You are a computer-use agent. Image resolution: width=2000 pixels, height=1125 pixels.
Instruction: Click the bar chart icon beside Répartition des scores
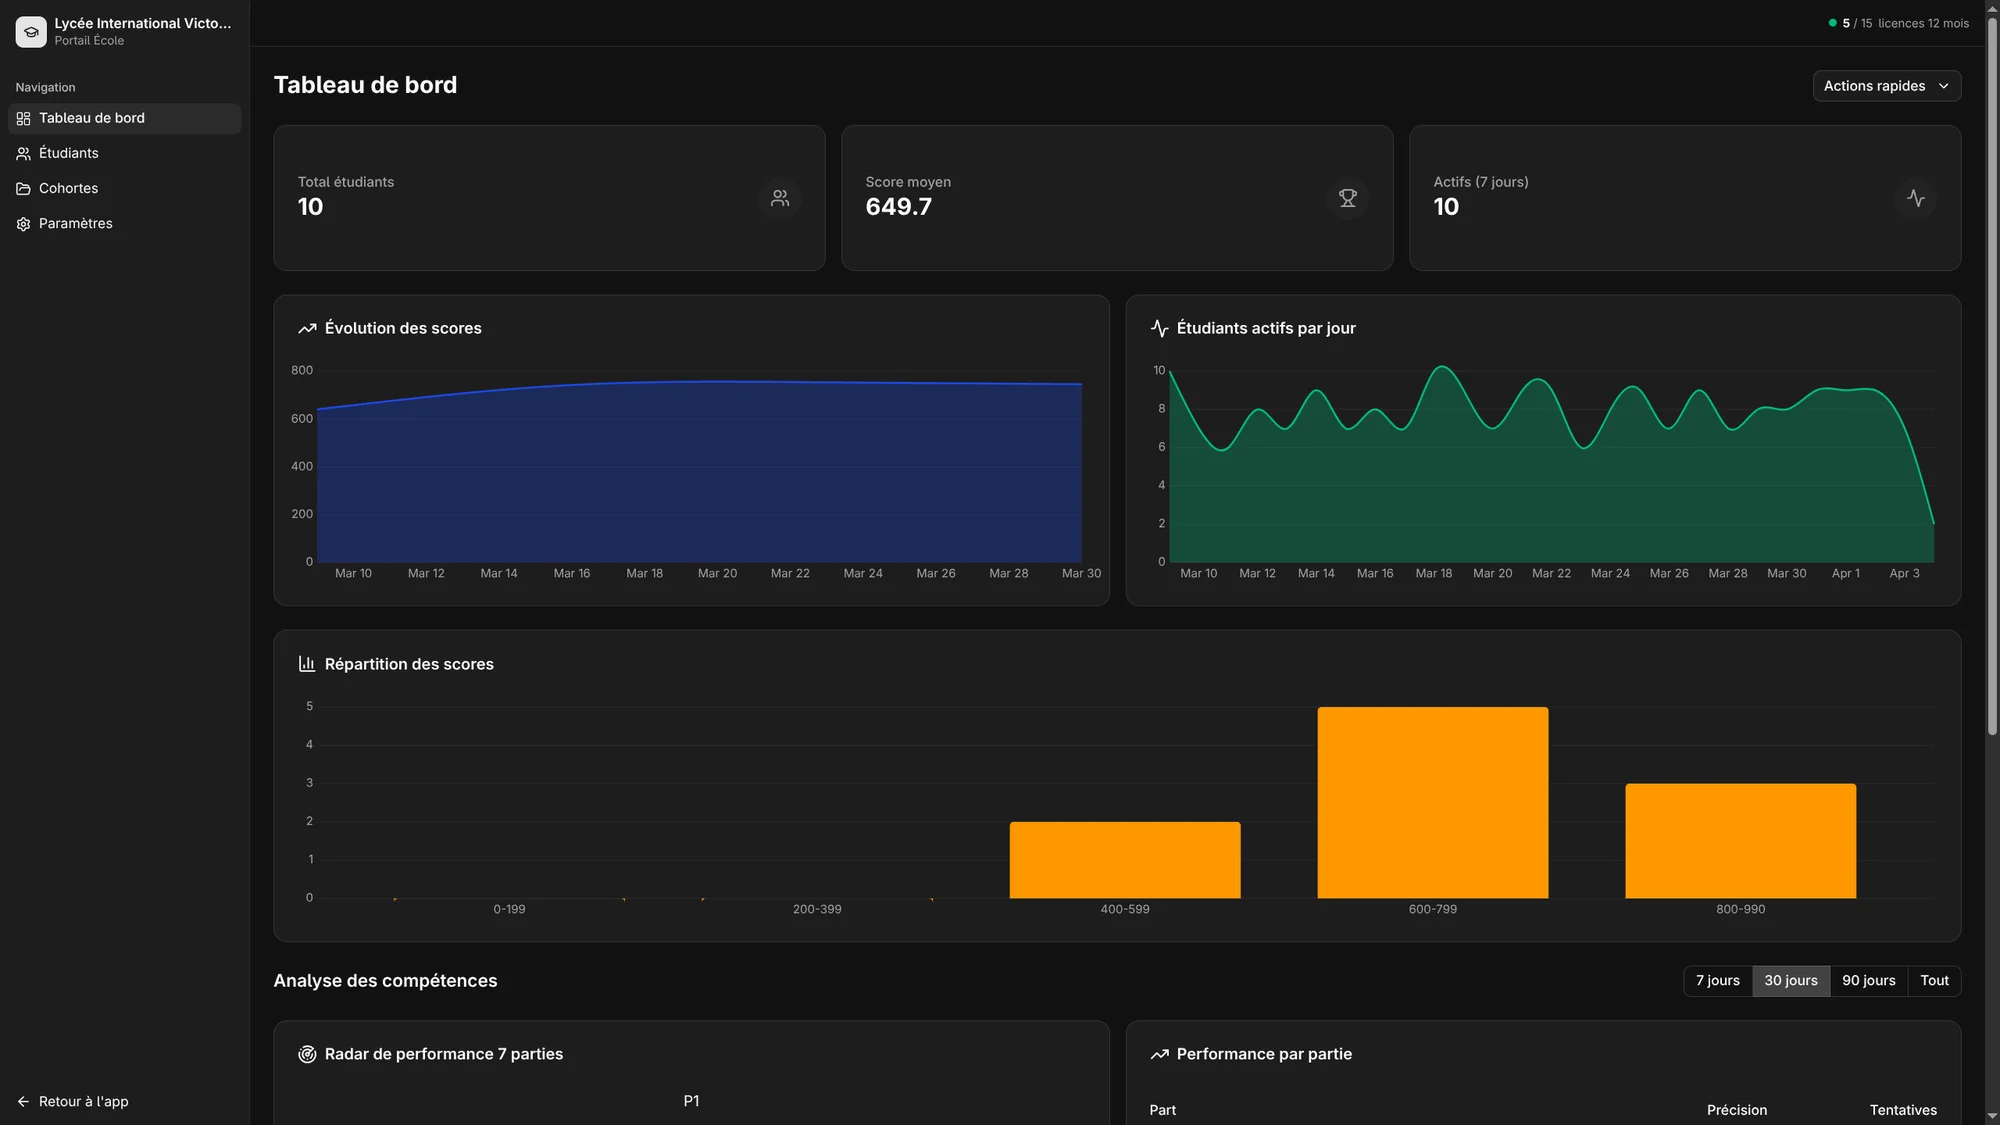pyautogui.click(x=306, y=663)
